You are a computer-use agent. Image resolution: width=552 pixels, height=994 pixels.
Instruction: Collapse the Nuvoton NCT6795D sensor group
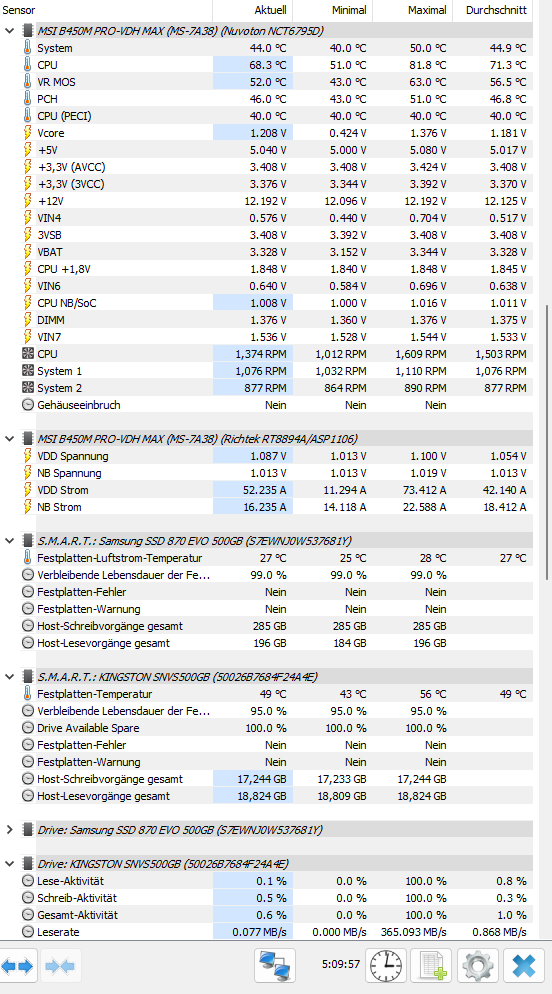(10, 30)
